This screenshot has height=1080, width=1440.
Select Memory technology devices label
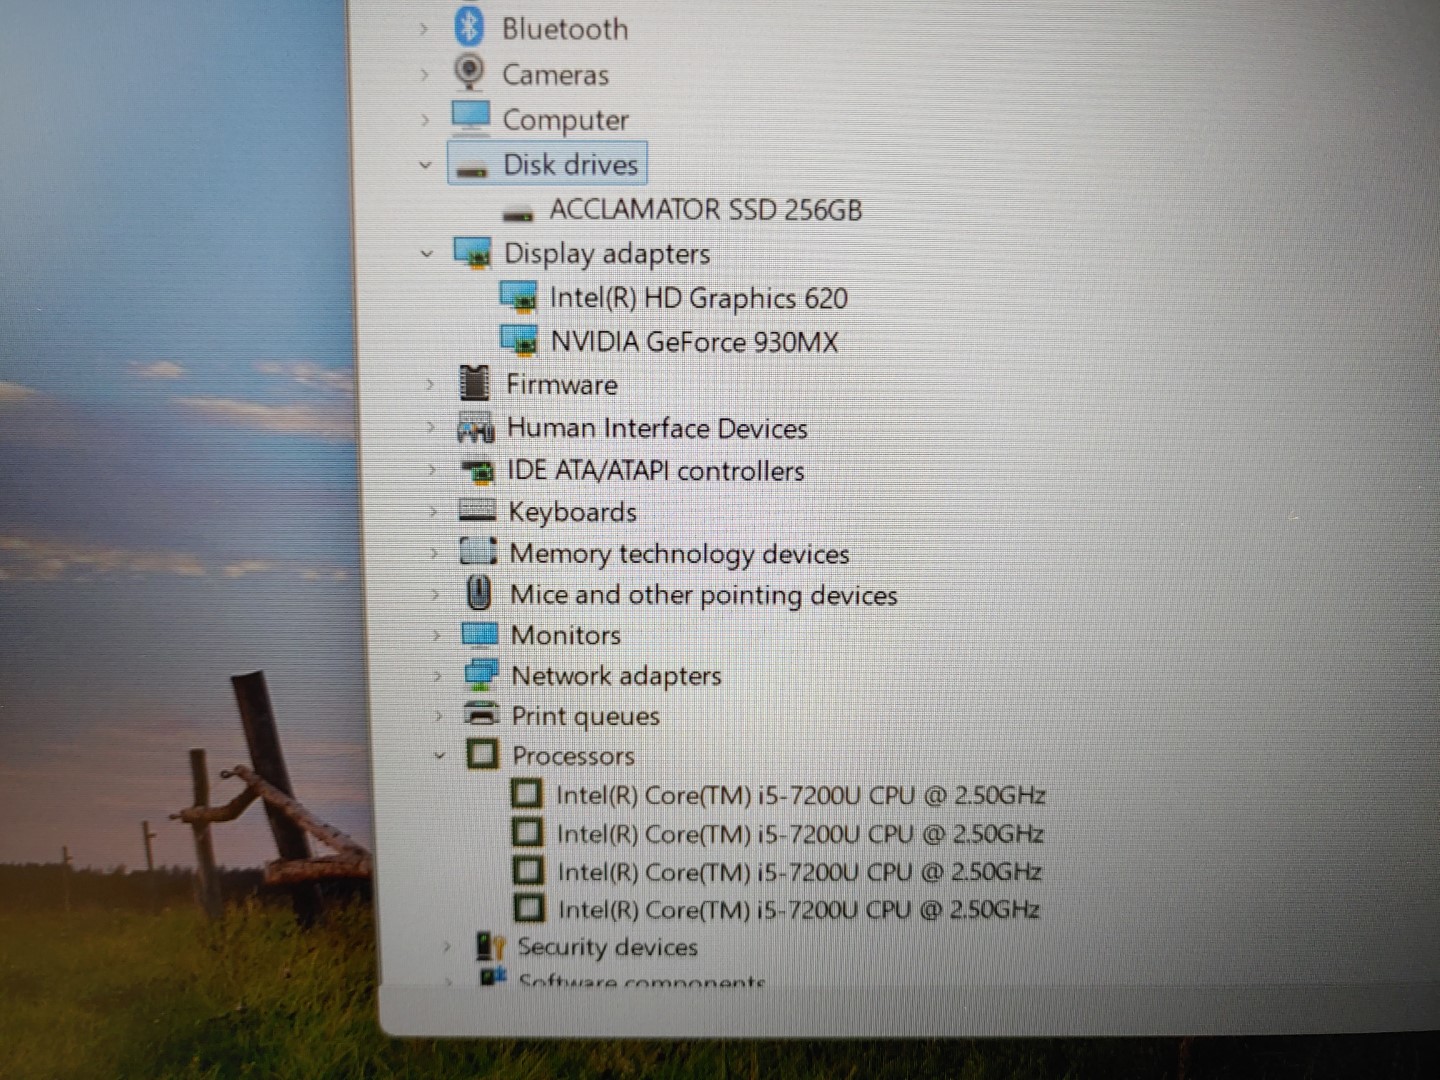click(679, 553)
